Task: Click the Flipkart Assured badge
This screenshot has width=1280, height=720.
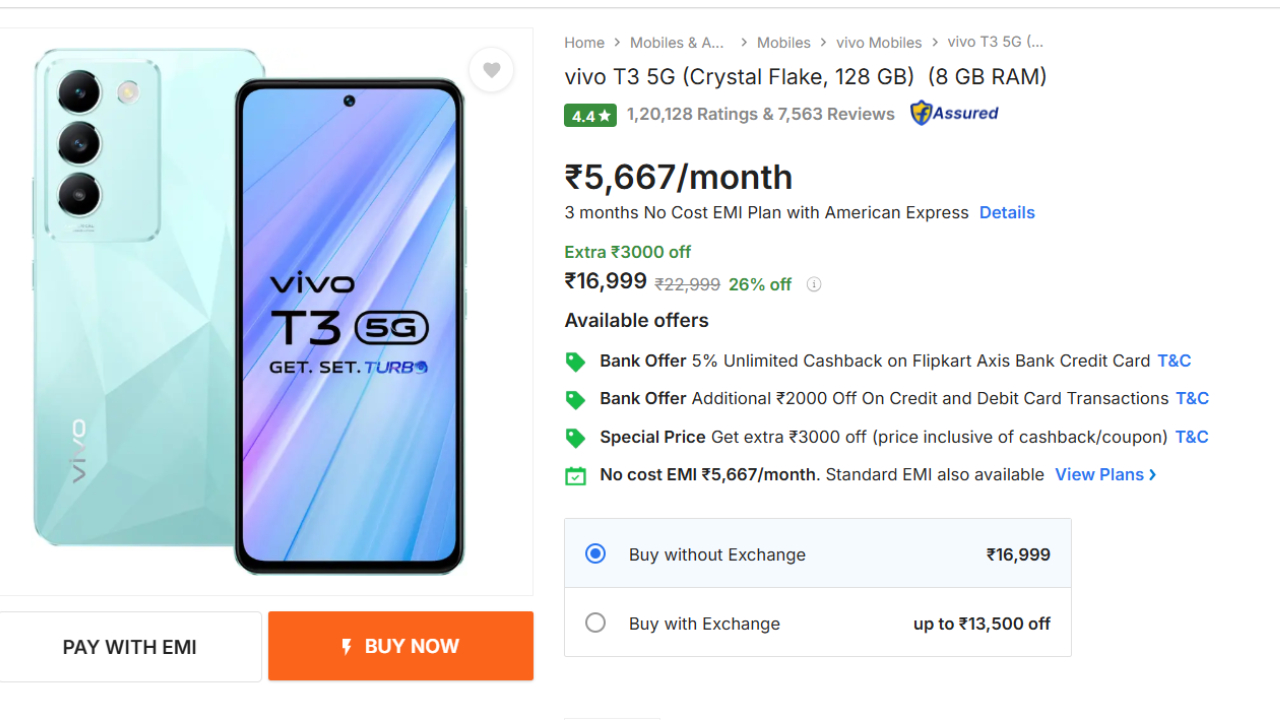Action: 954,113
